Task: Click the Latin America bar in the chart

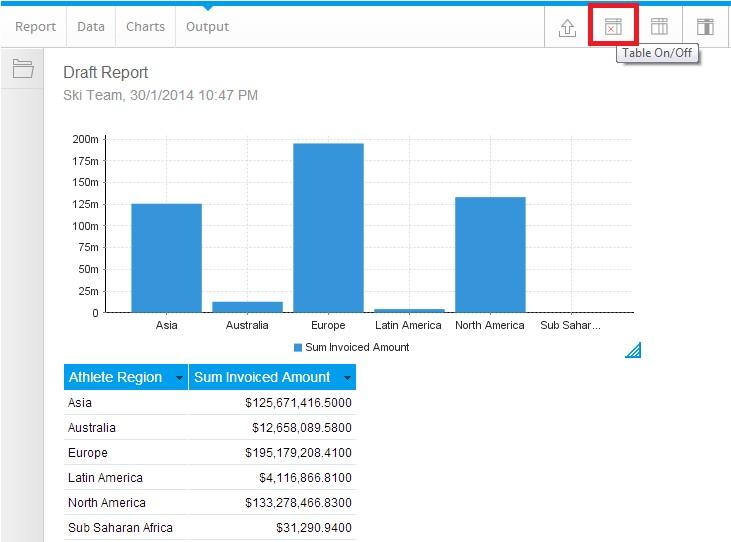Action: (x=409, y=310)
